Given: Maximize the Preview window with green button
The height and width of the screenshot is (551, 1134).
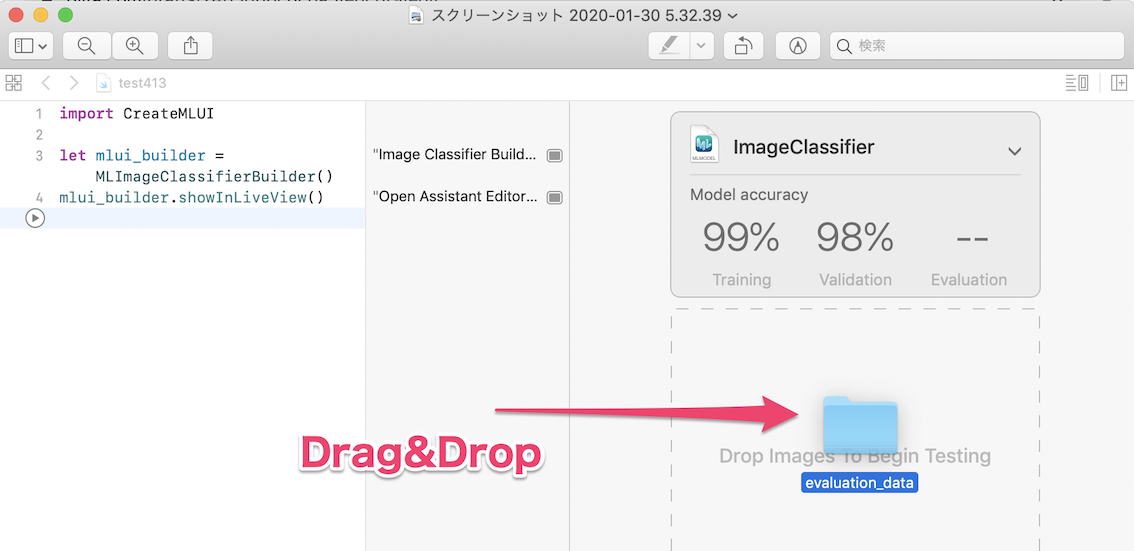Looking at the screenshot, I should [66, 14].
